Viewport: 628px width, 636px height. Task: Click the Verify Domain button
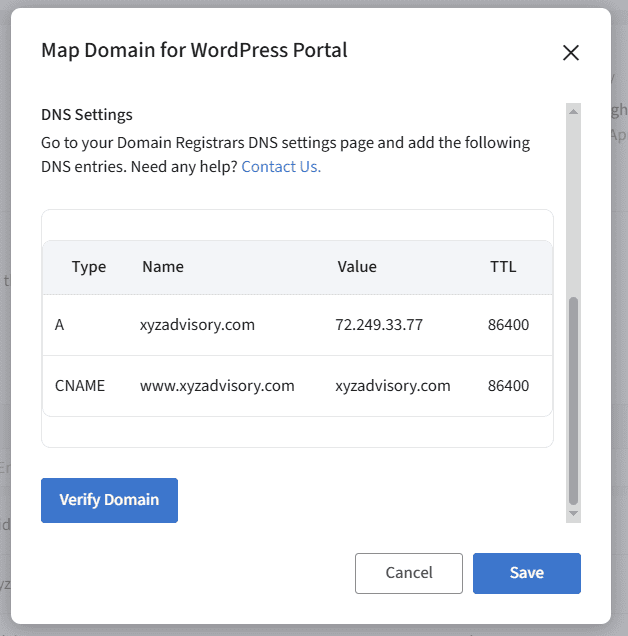tap(109, 500)
